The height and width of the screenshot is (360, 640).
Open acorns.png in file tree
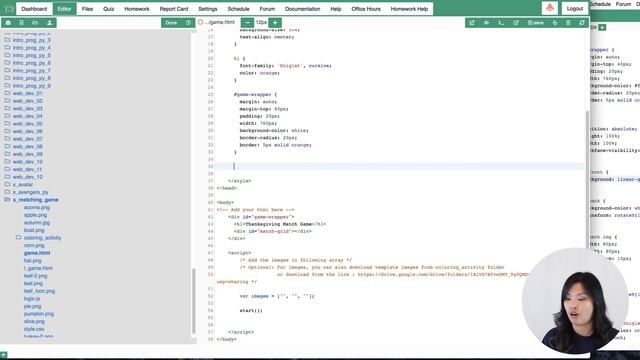point(37,207)
